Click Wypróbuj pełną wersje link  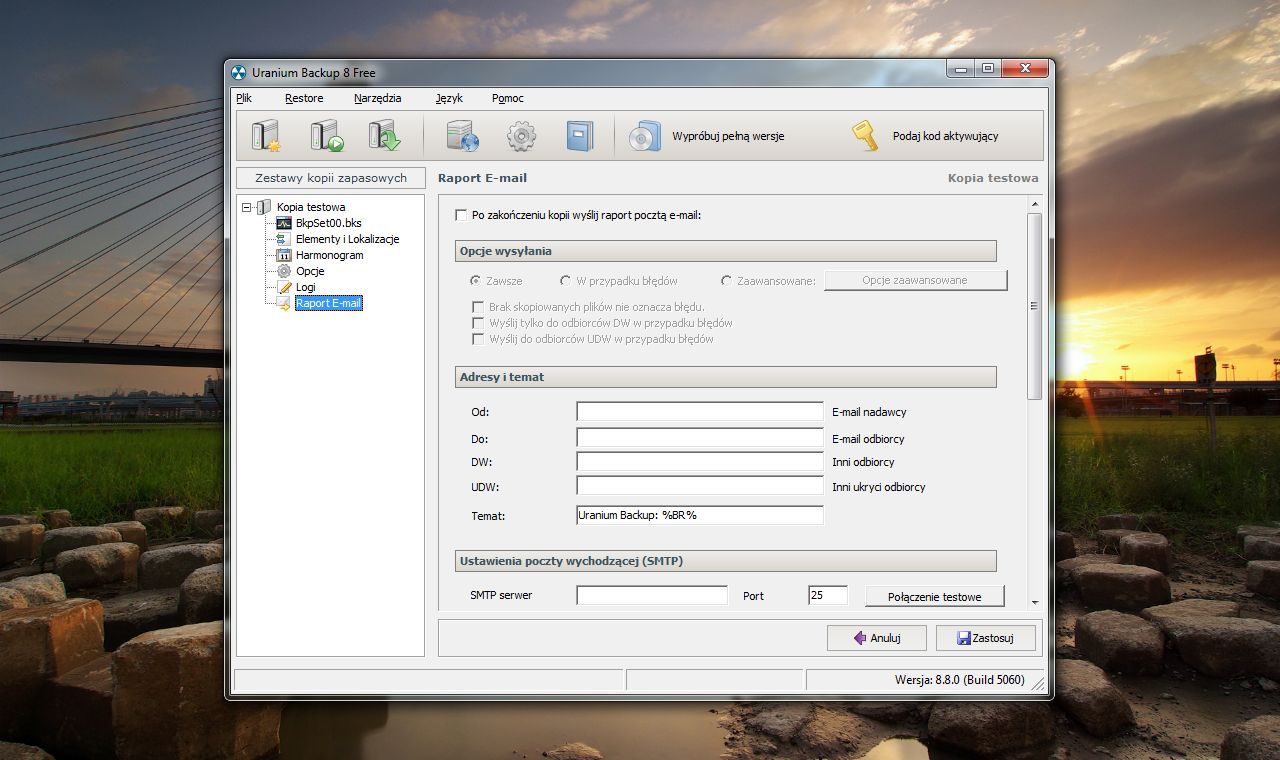tap(728, 136)
